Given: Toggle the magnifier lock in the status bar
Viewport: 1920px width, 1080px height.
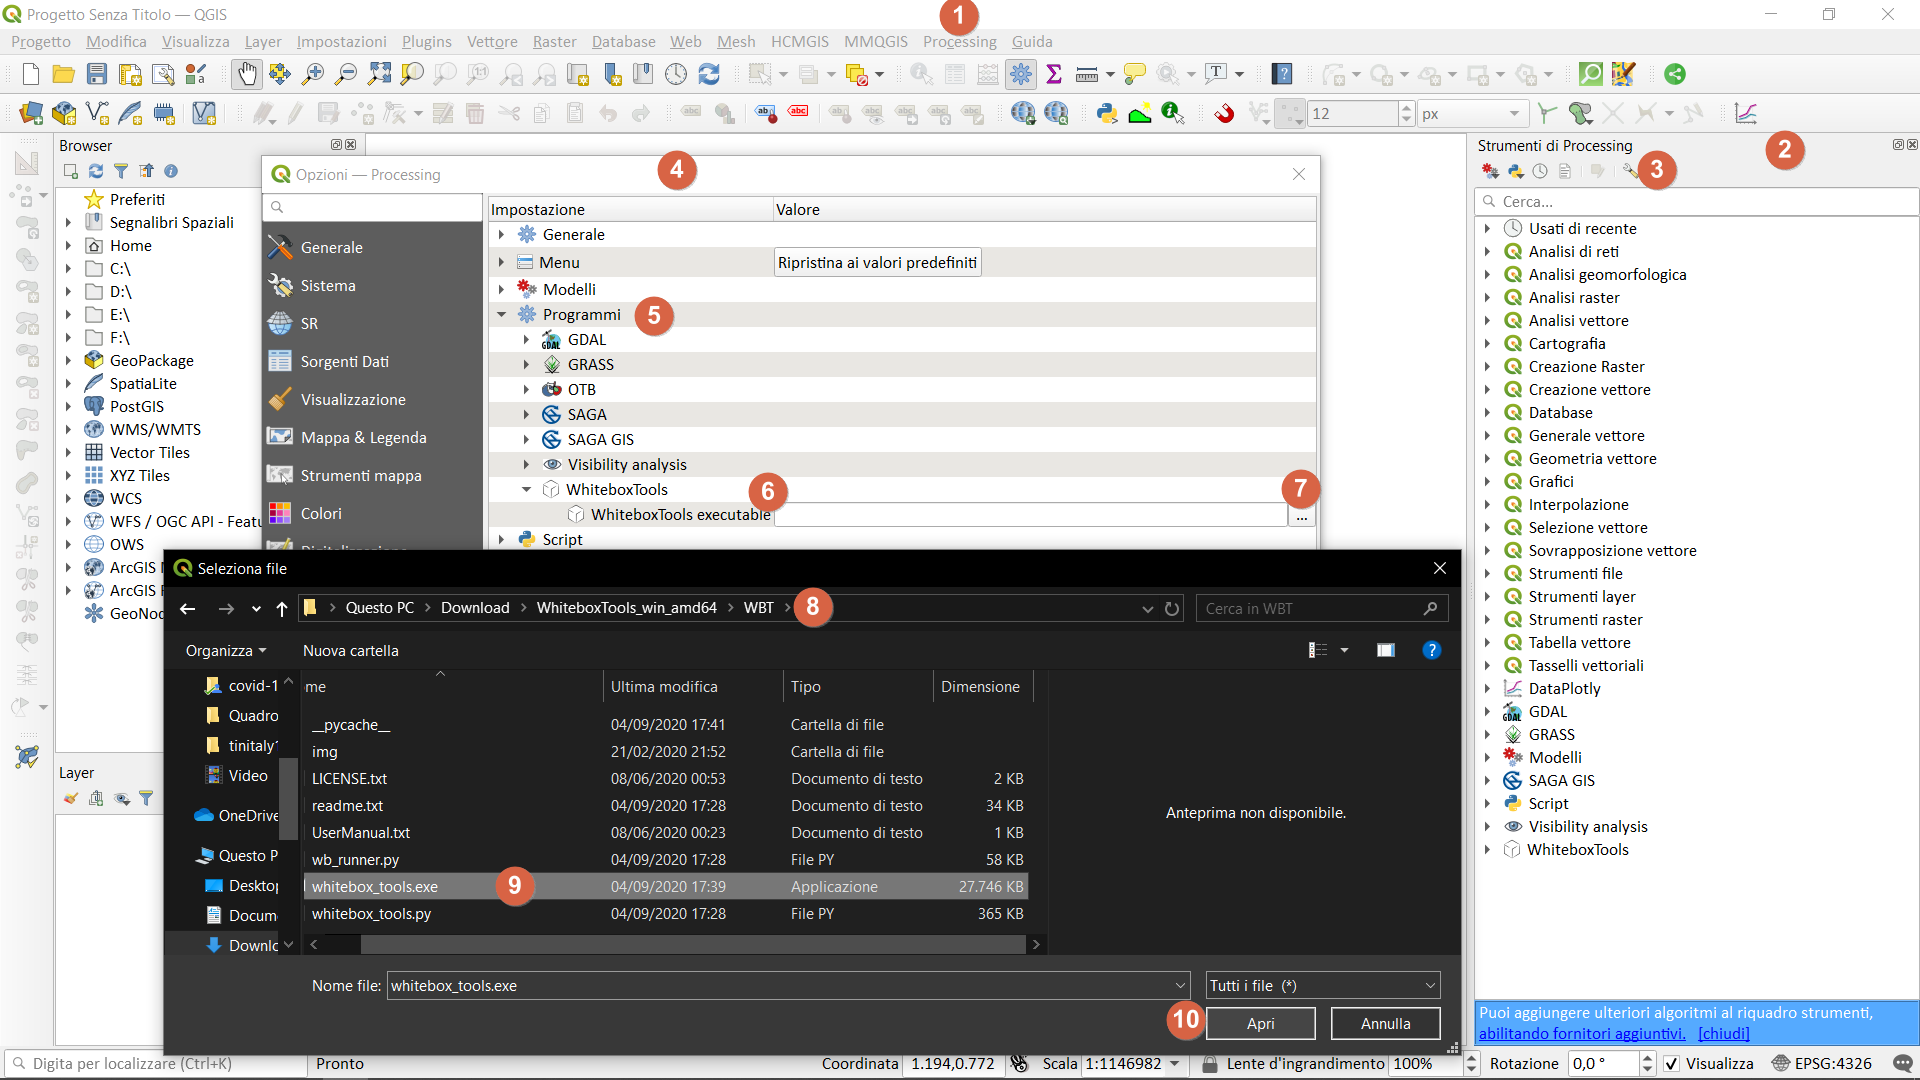Looking at the screenshot, I should [x=1209, y=1064].
